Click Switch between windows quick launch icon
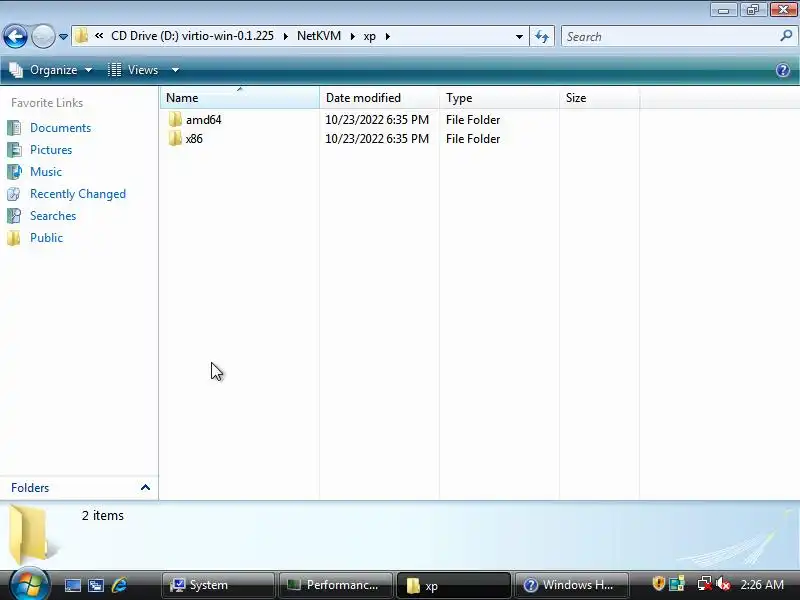Image resolution: width=800 pixels, height=600 pixels. 96,585
